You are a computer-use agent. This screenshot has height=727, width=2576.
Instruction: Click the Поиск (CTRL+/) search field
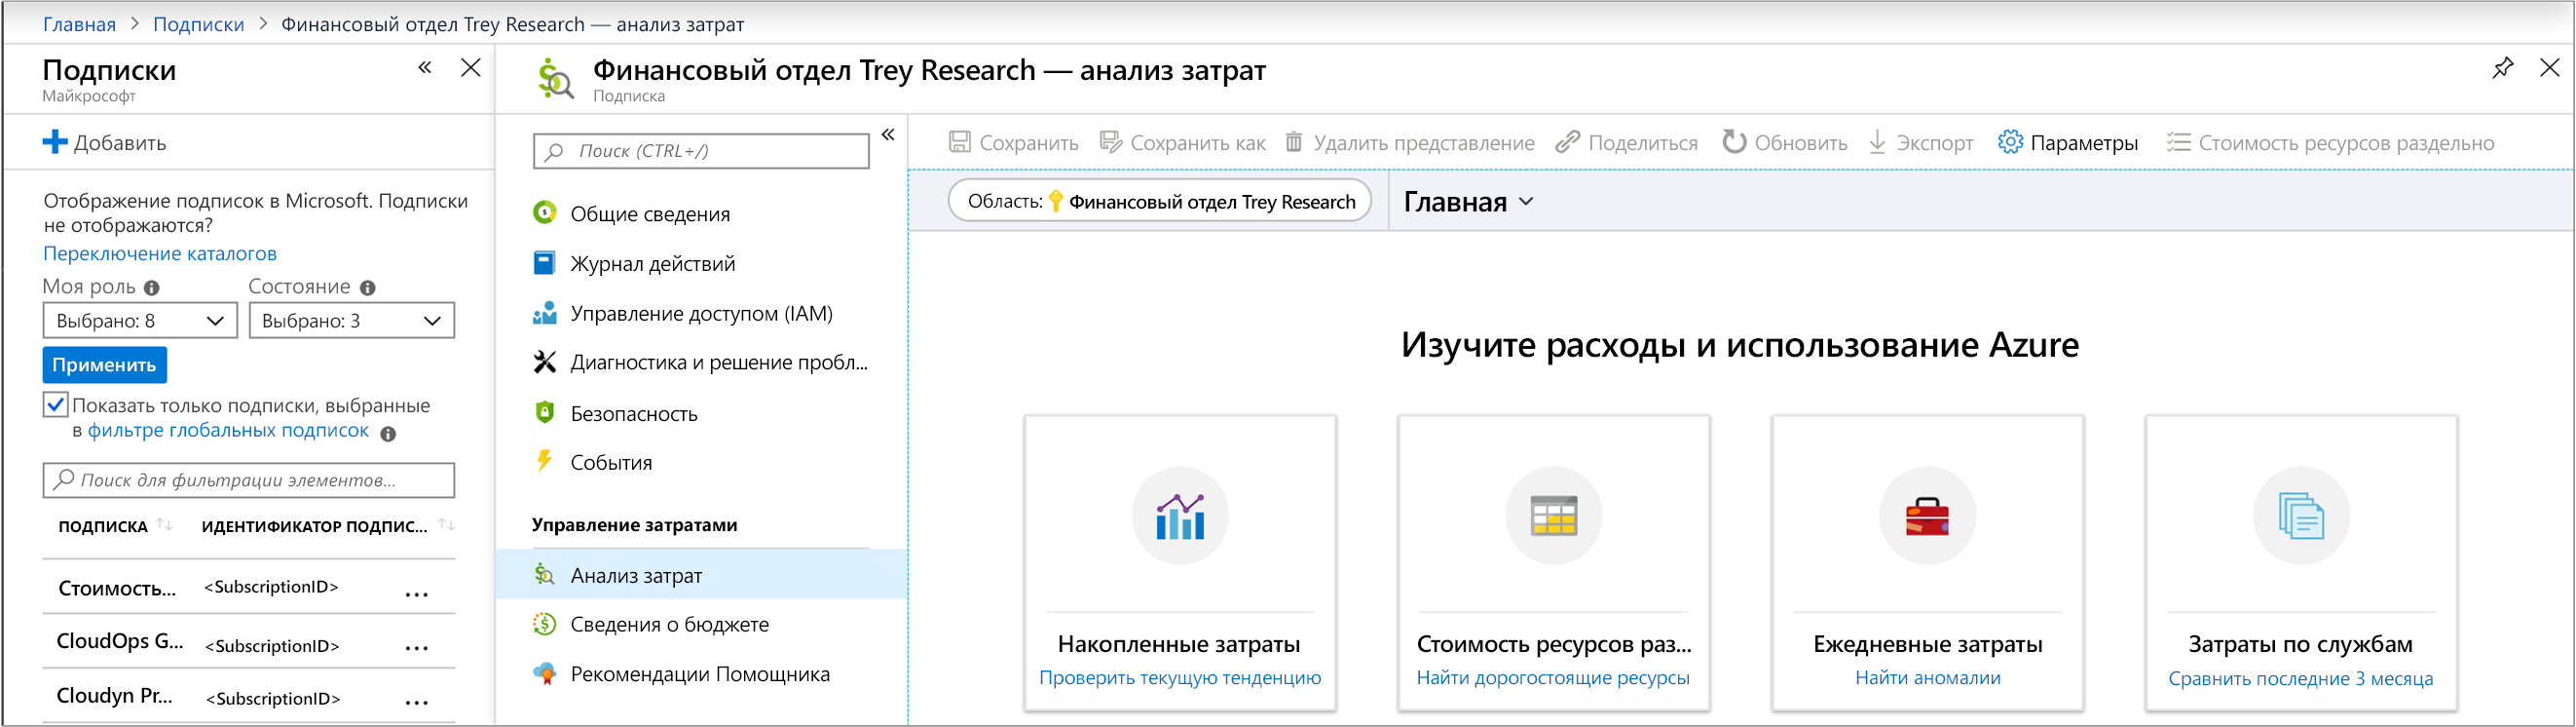click(x=702, y=151)
